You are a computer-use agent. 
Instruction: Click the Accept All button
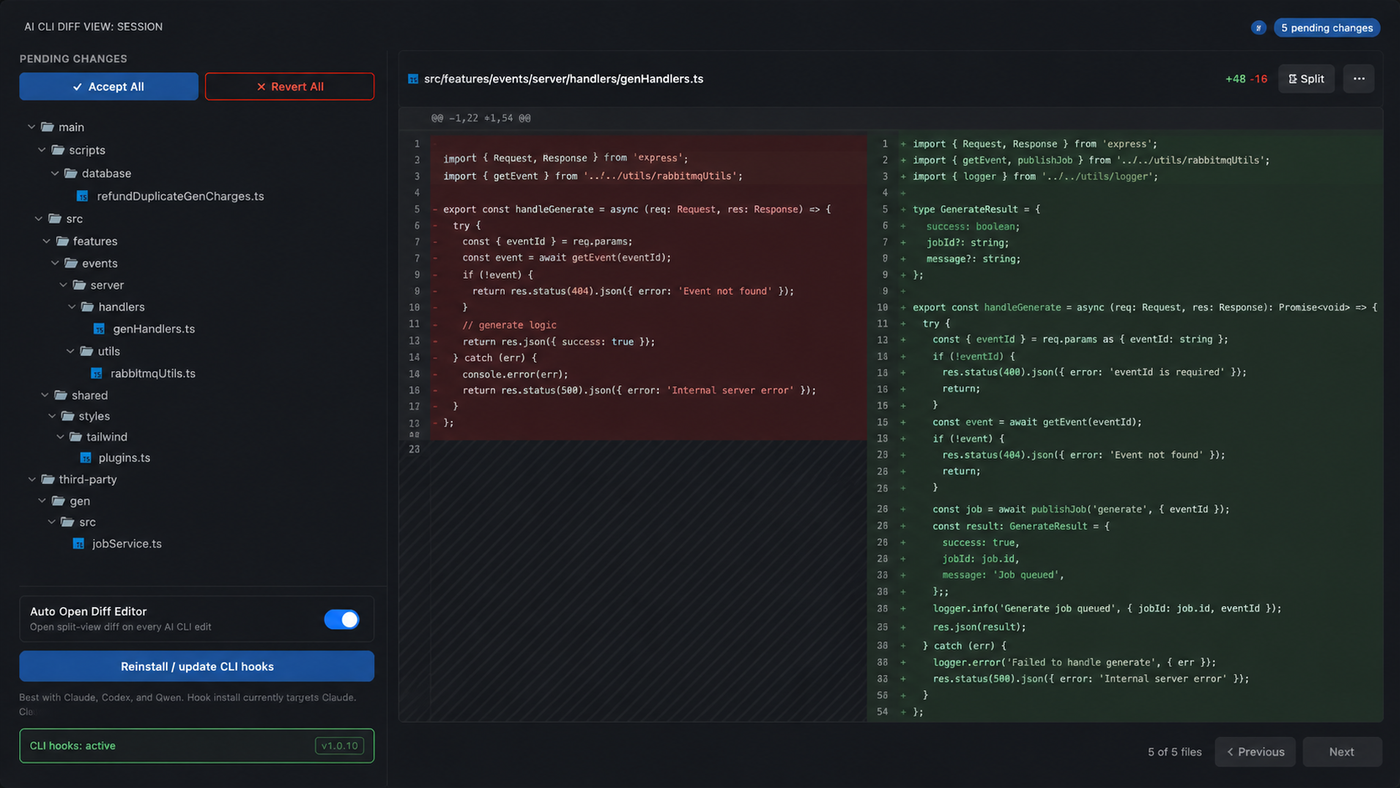click(109, 87)
